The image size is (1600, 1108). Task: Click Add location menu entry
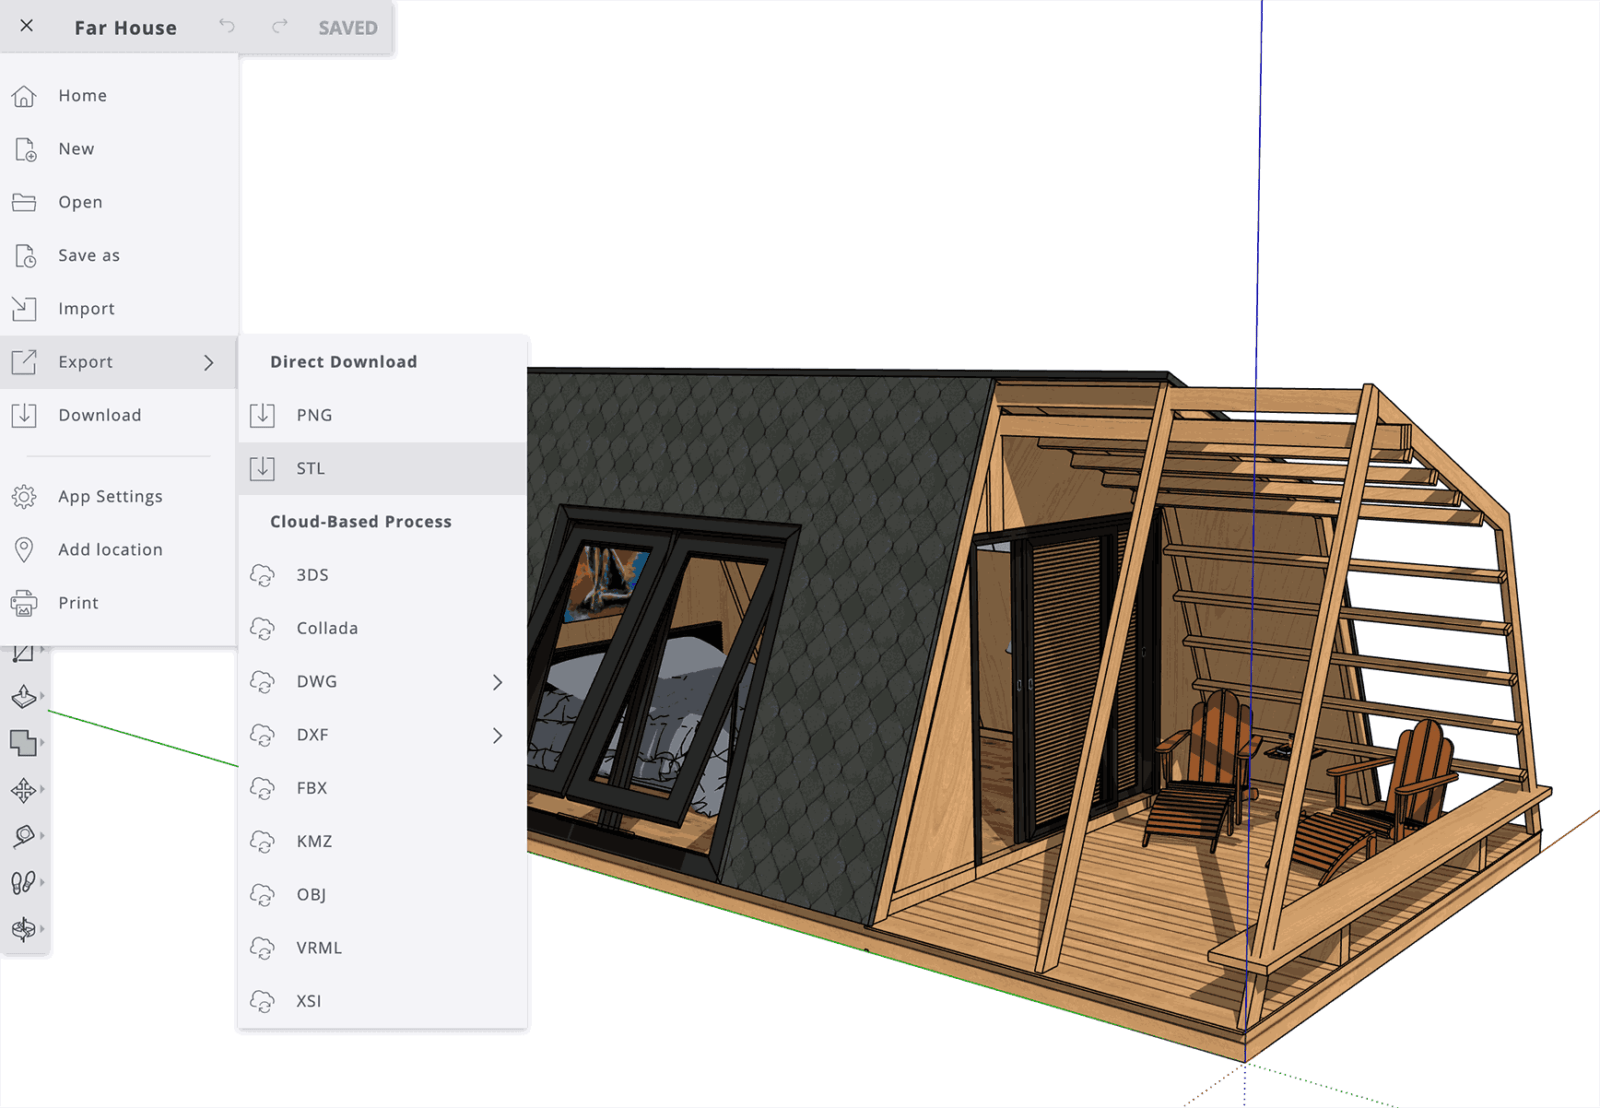[109, 549]
